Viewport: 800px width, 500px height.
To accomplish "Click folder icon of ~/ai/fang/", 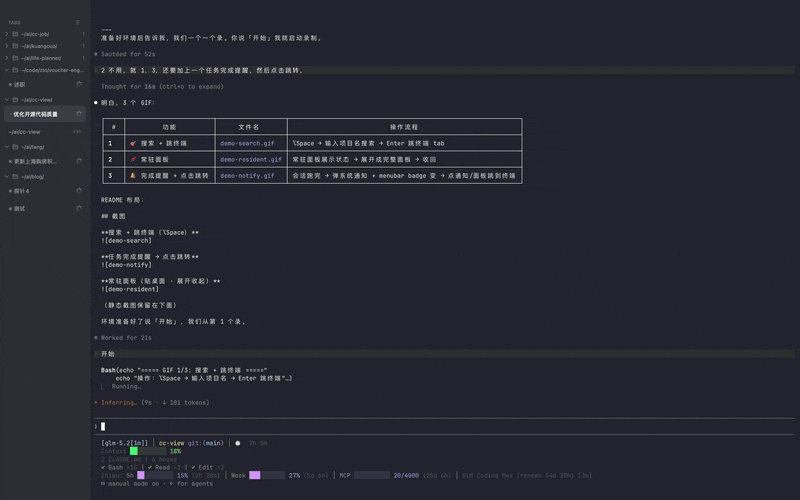I will coord(15,147).
